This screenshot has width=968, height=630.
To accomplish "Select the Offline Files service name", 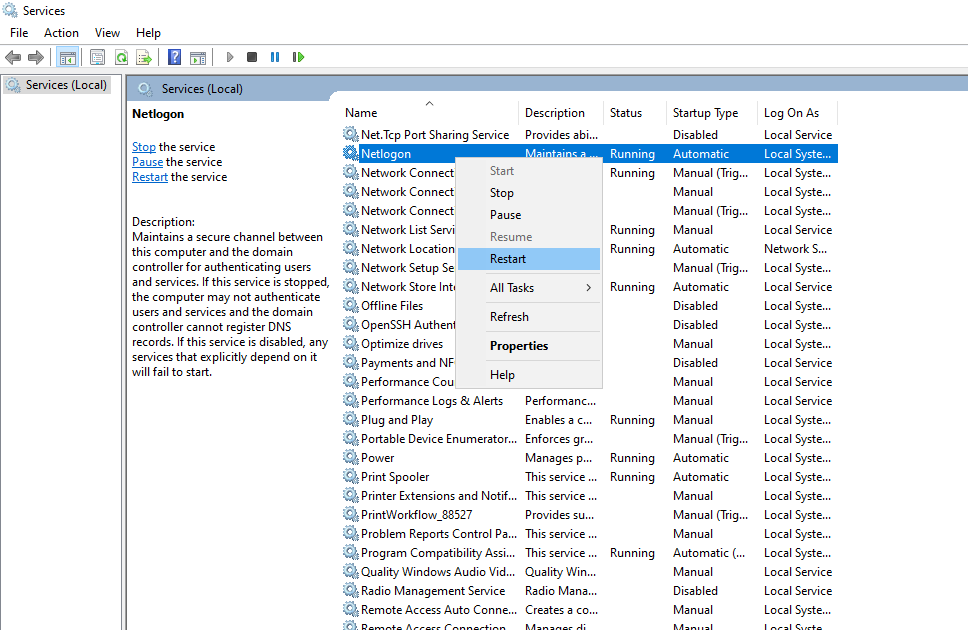I will 392,306.
